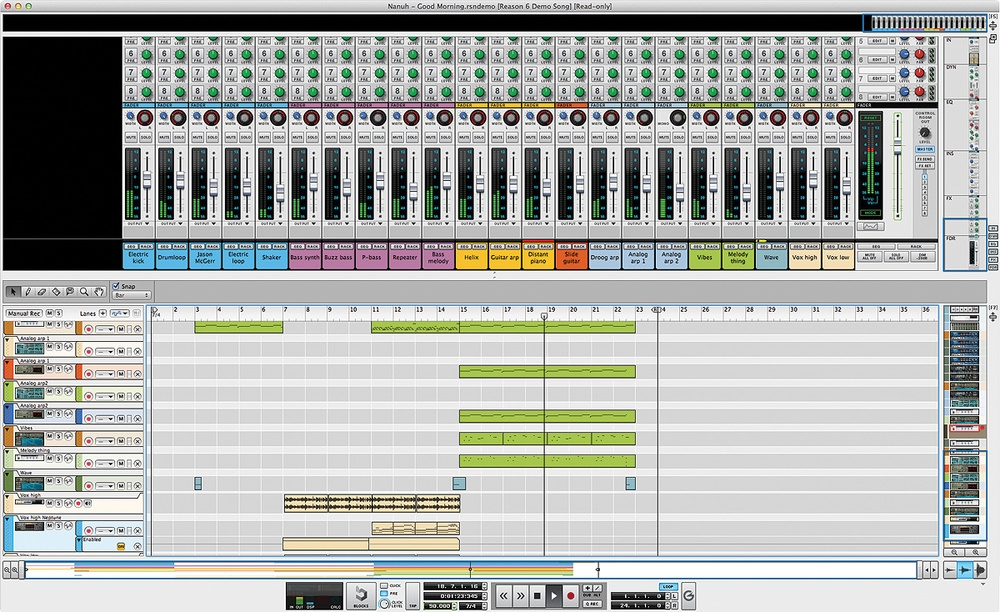Open the Snap value Bar dropdown
1000x612 pixels.
click(x=131, y=296)
